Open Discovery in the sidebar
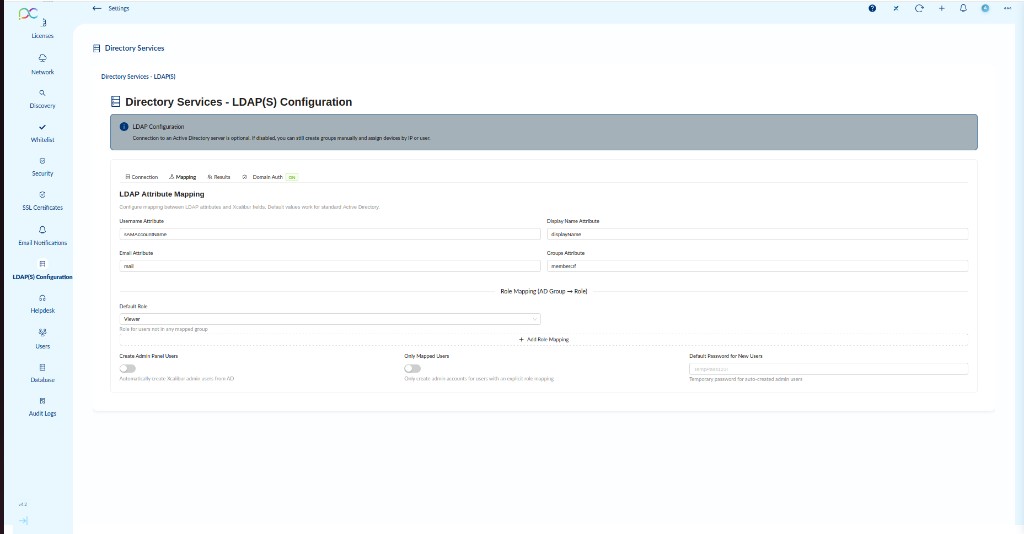The height and width of the screenshot is (534, 1024). coord(42,99)
